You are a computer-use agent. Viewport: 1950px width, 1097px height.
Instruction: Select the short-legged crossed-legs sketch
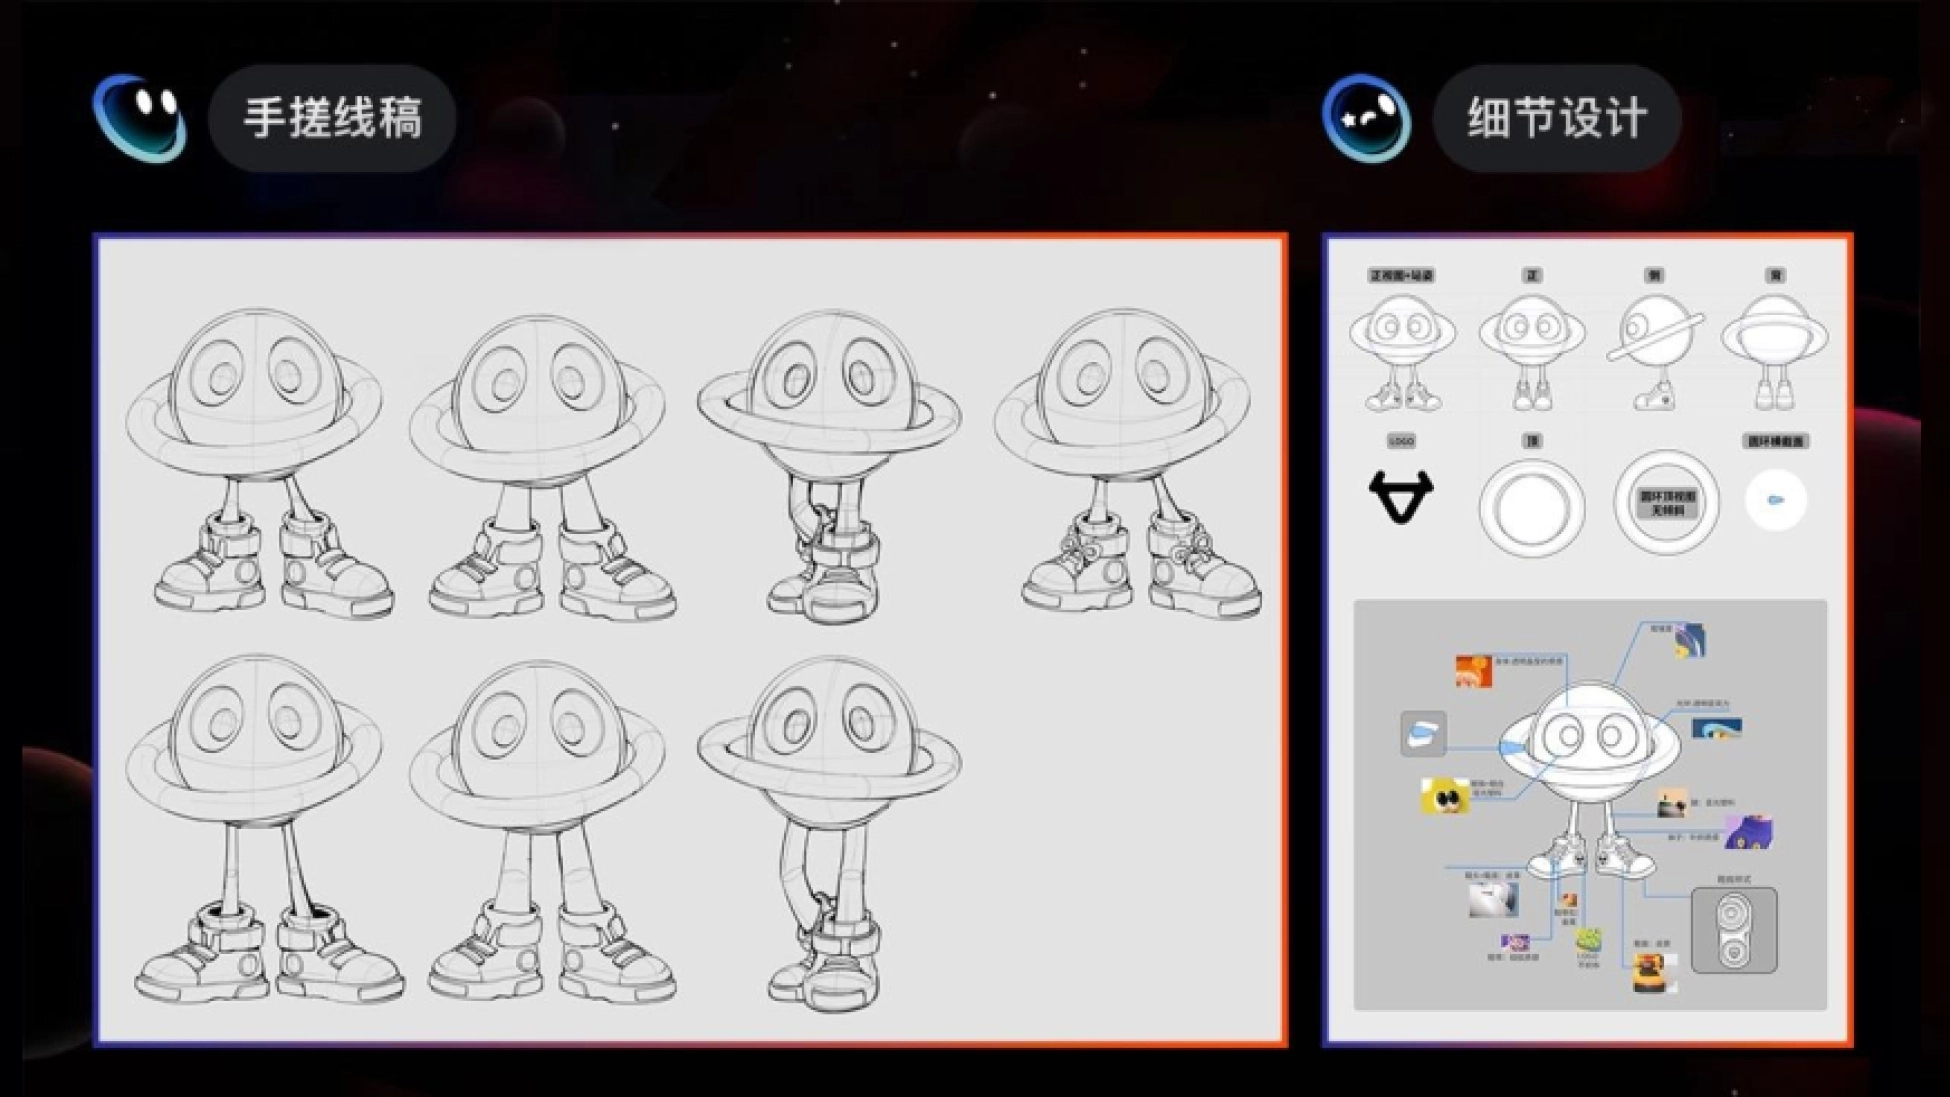pyautogui.click(x=829, y=465)
